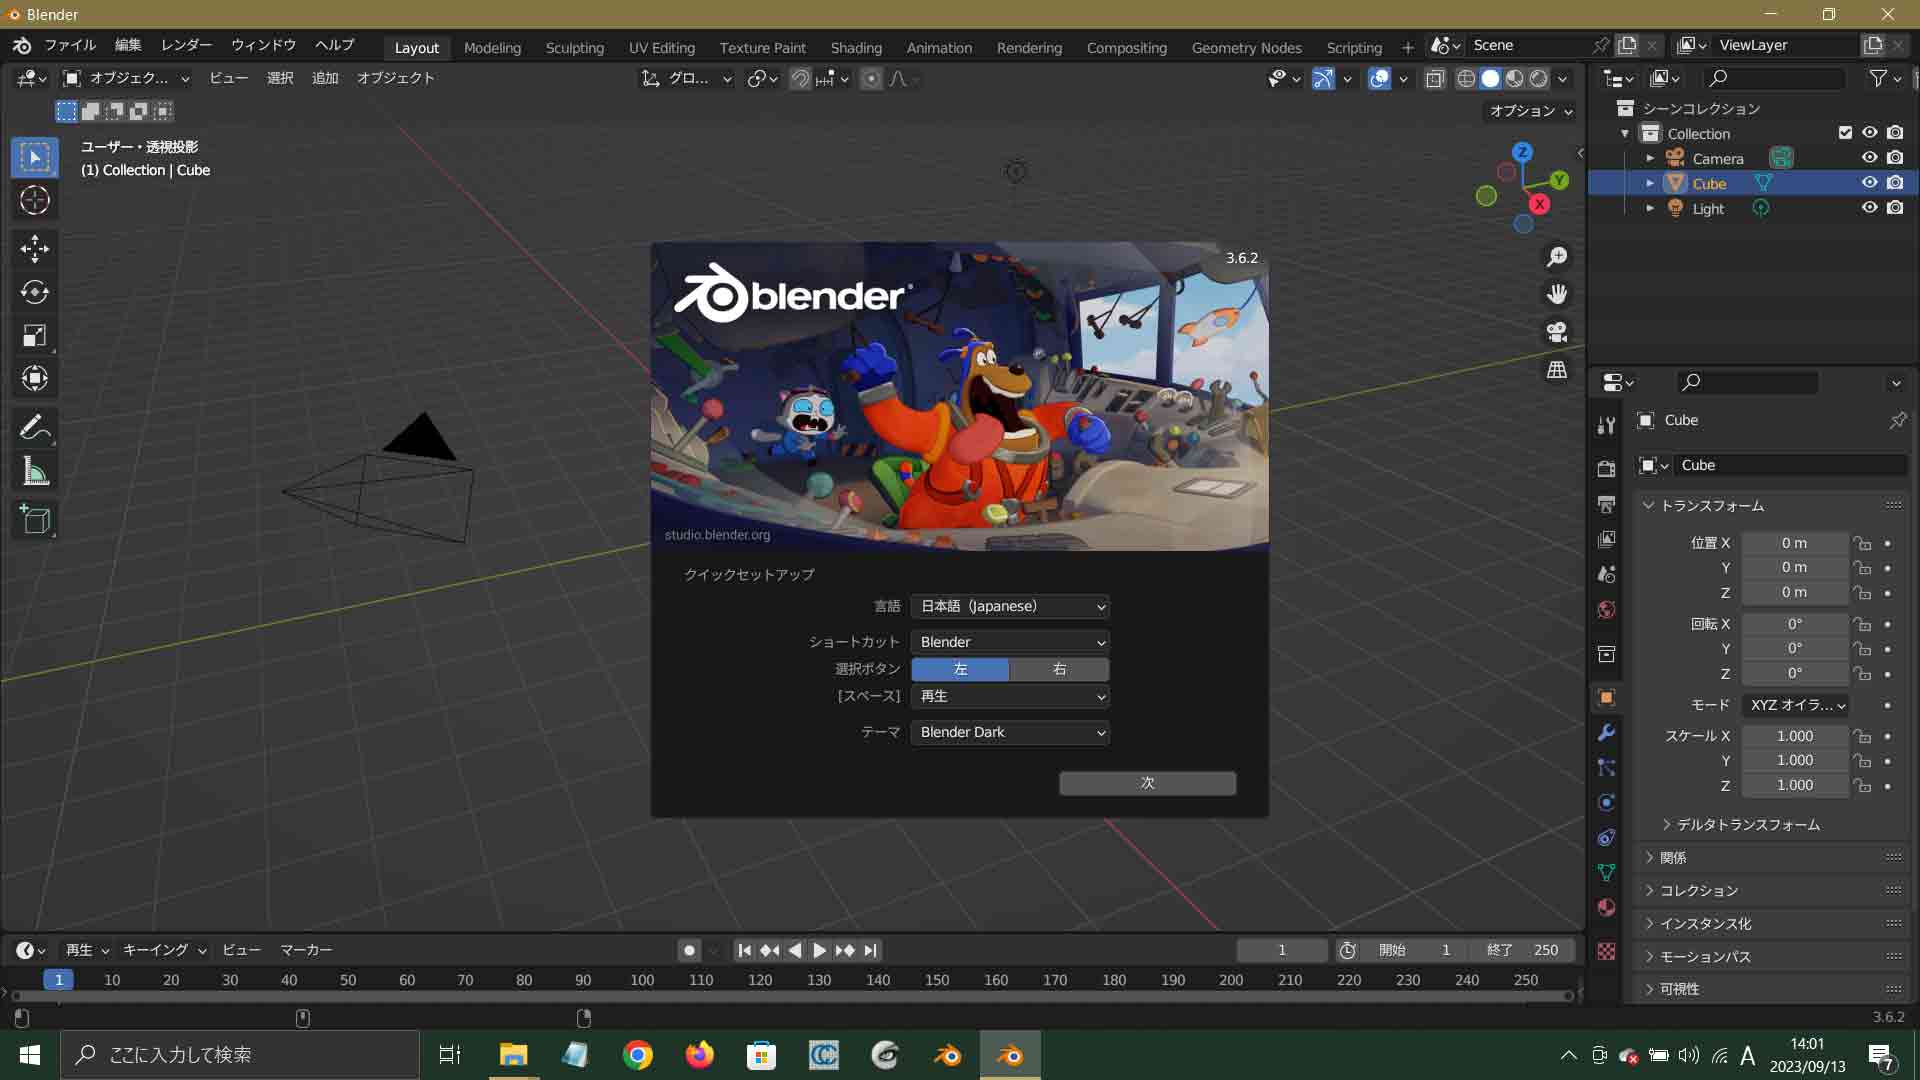This screenshot has width=1920, height=1080.
Task: Select the Move tool in the toolbar
Action: (x=34, y=249)
